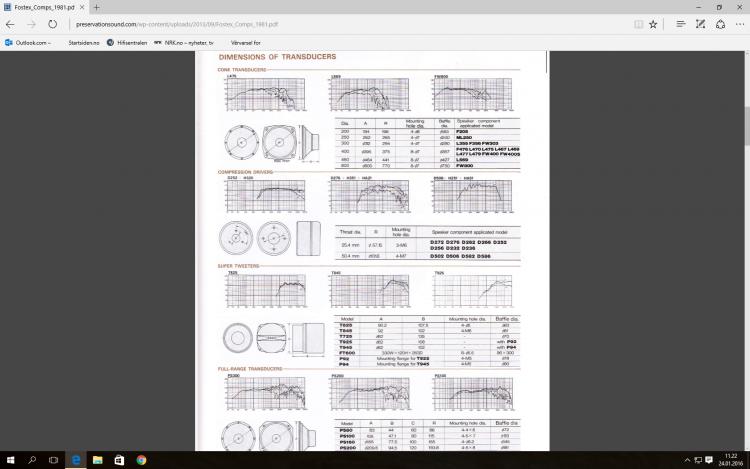Open the Windows Start menu
The height and width of the screenshot is (469, 750).
[10, 460]
